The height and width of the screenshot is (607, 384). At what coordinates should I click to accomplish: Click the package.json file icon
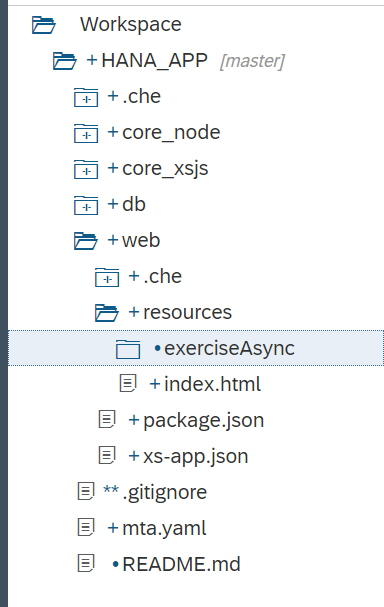[107, 420]
